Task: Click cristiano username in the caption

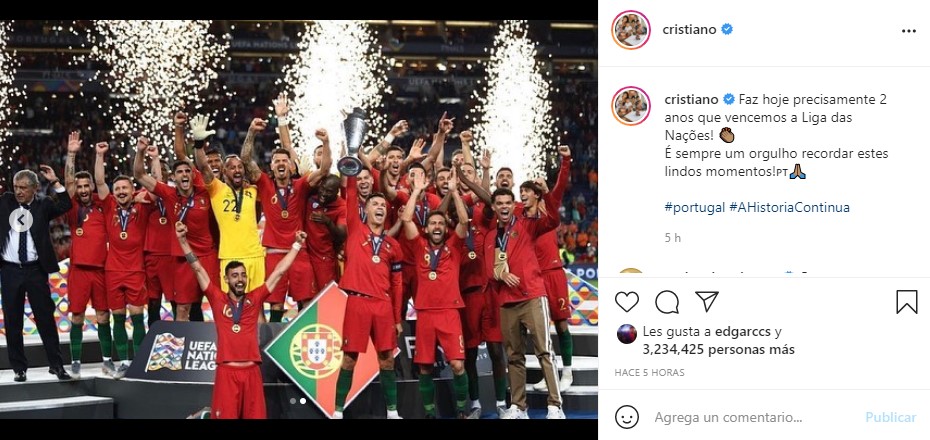Action: pyautogui.click(x=692, y=99)
